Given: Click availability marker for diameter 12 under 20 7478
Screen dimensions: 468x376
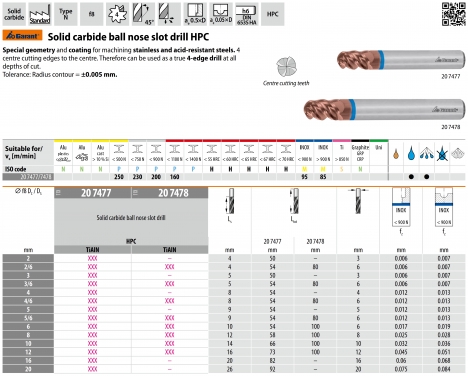Looking at the screenshot, I should [170, 352].
